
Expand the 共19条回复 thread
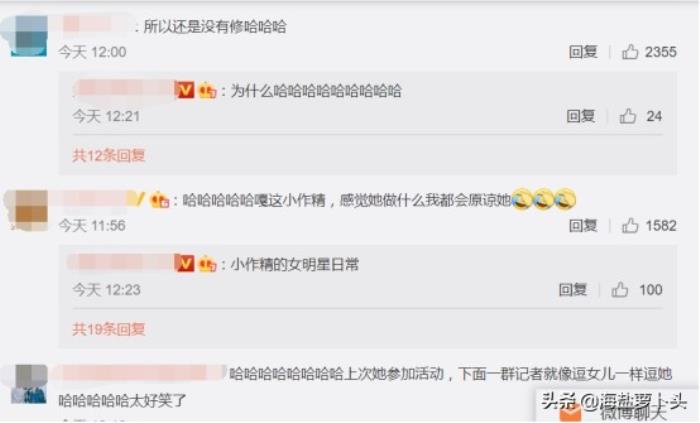108,329
